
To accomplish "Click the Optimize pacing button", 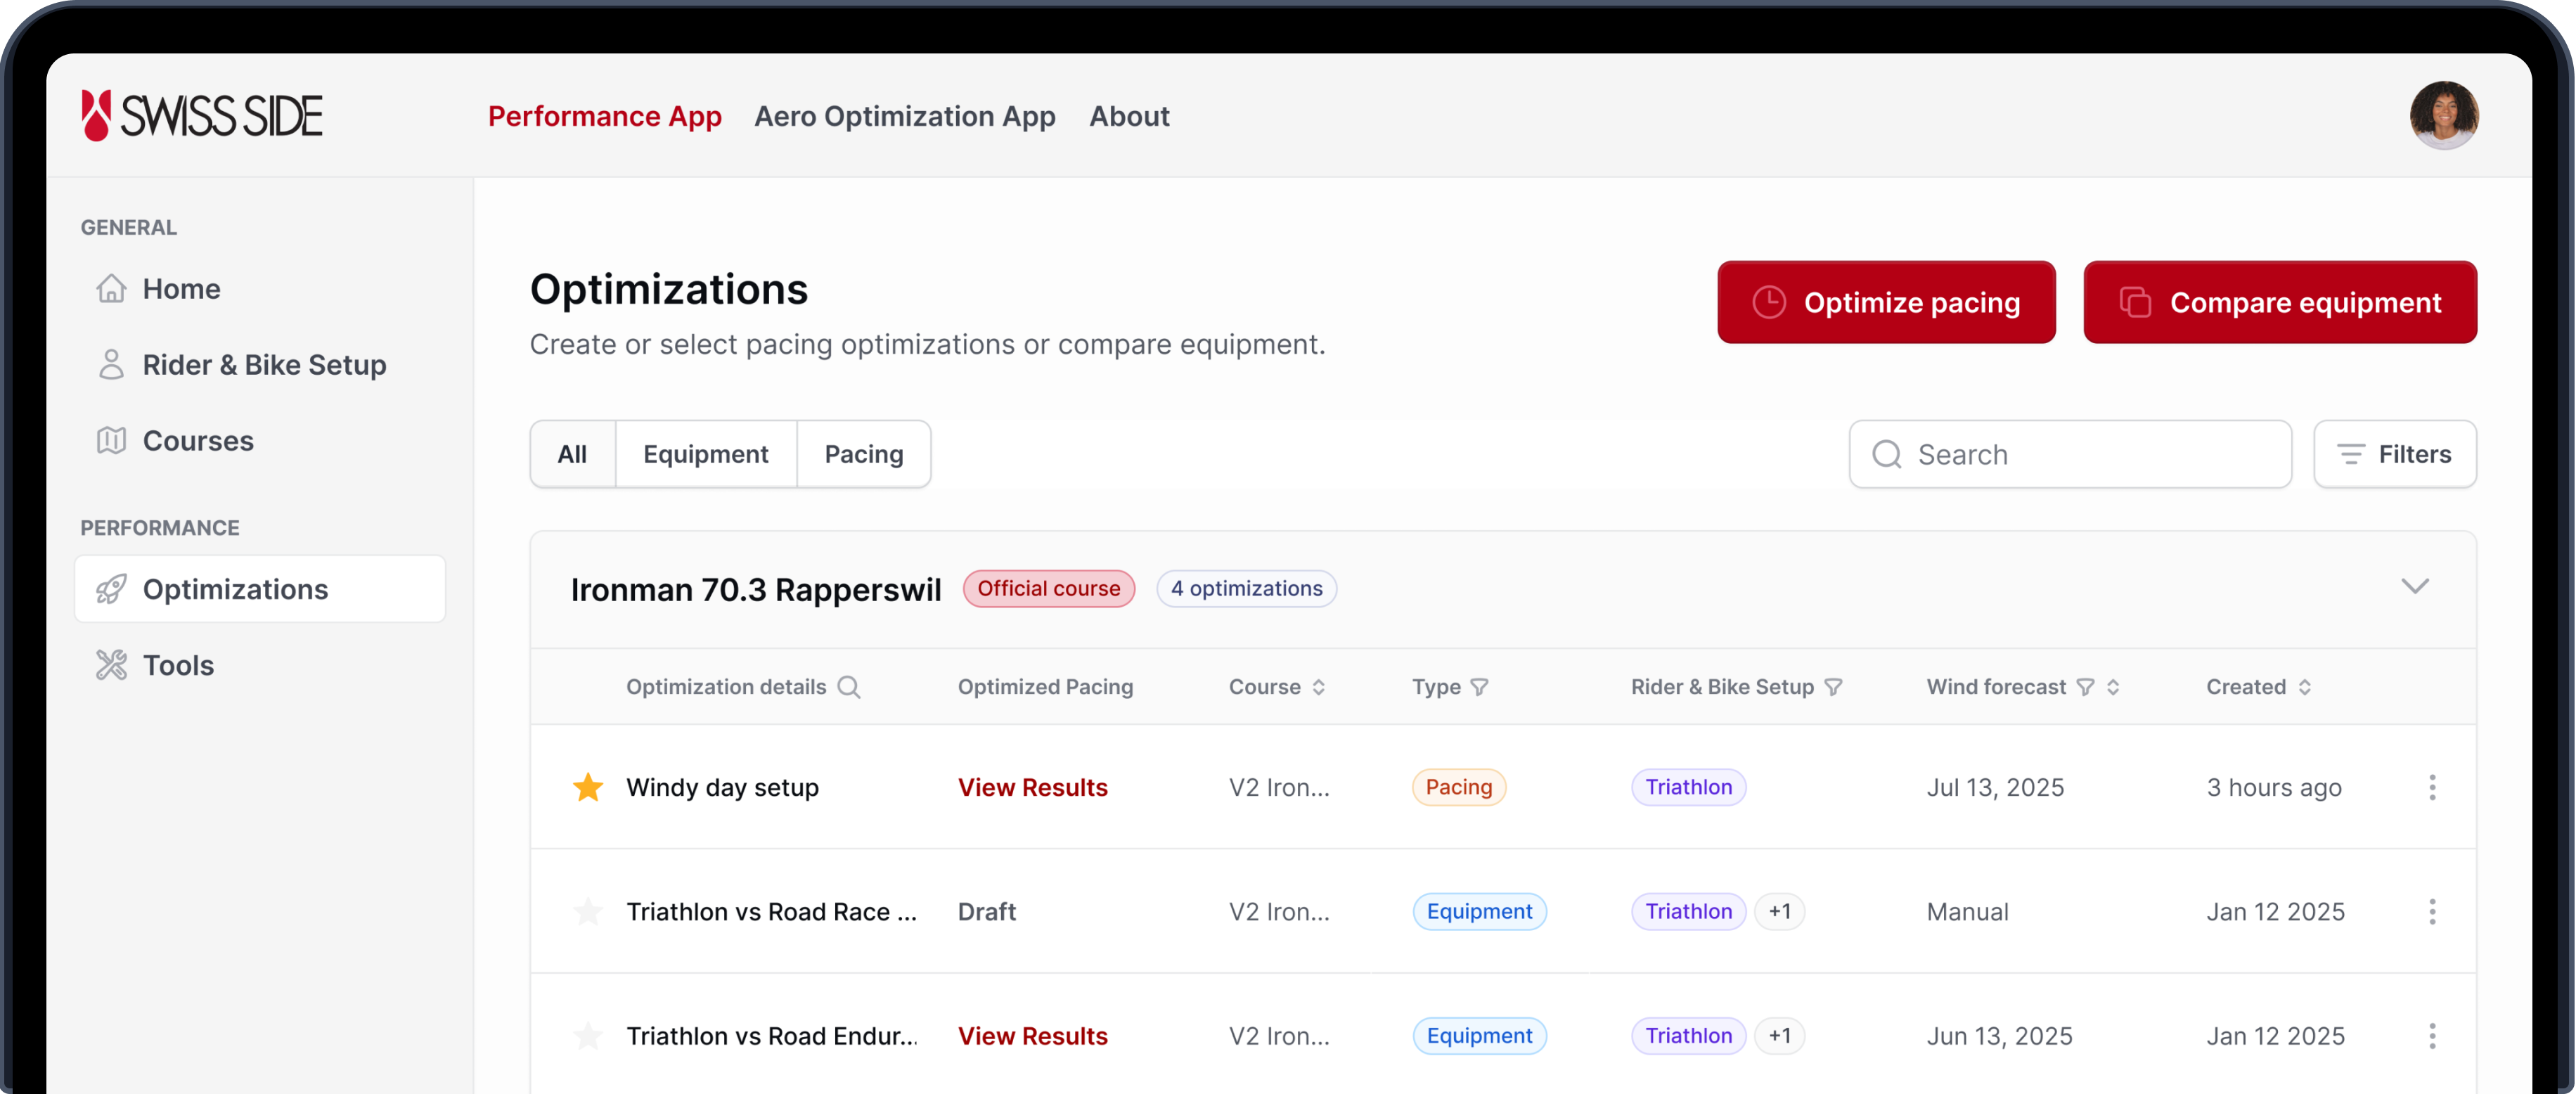I will pos(1886,302).
